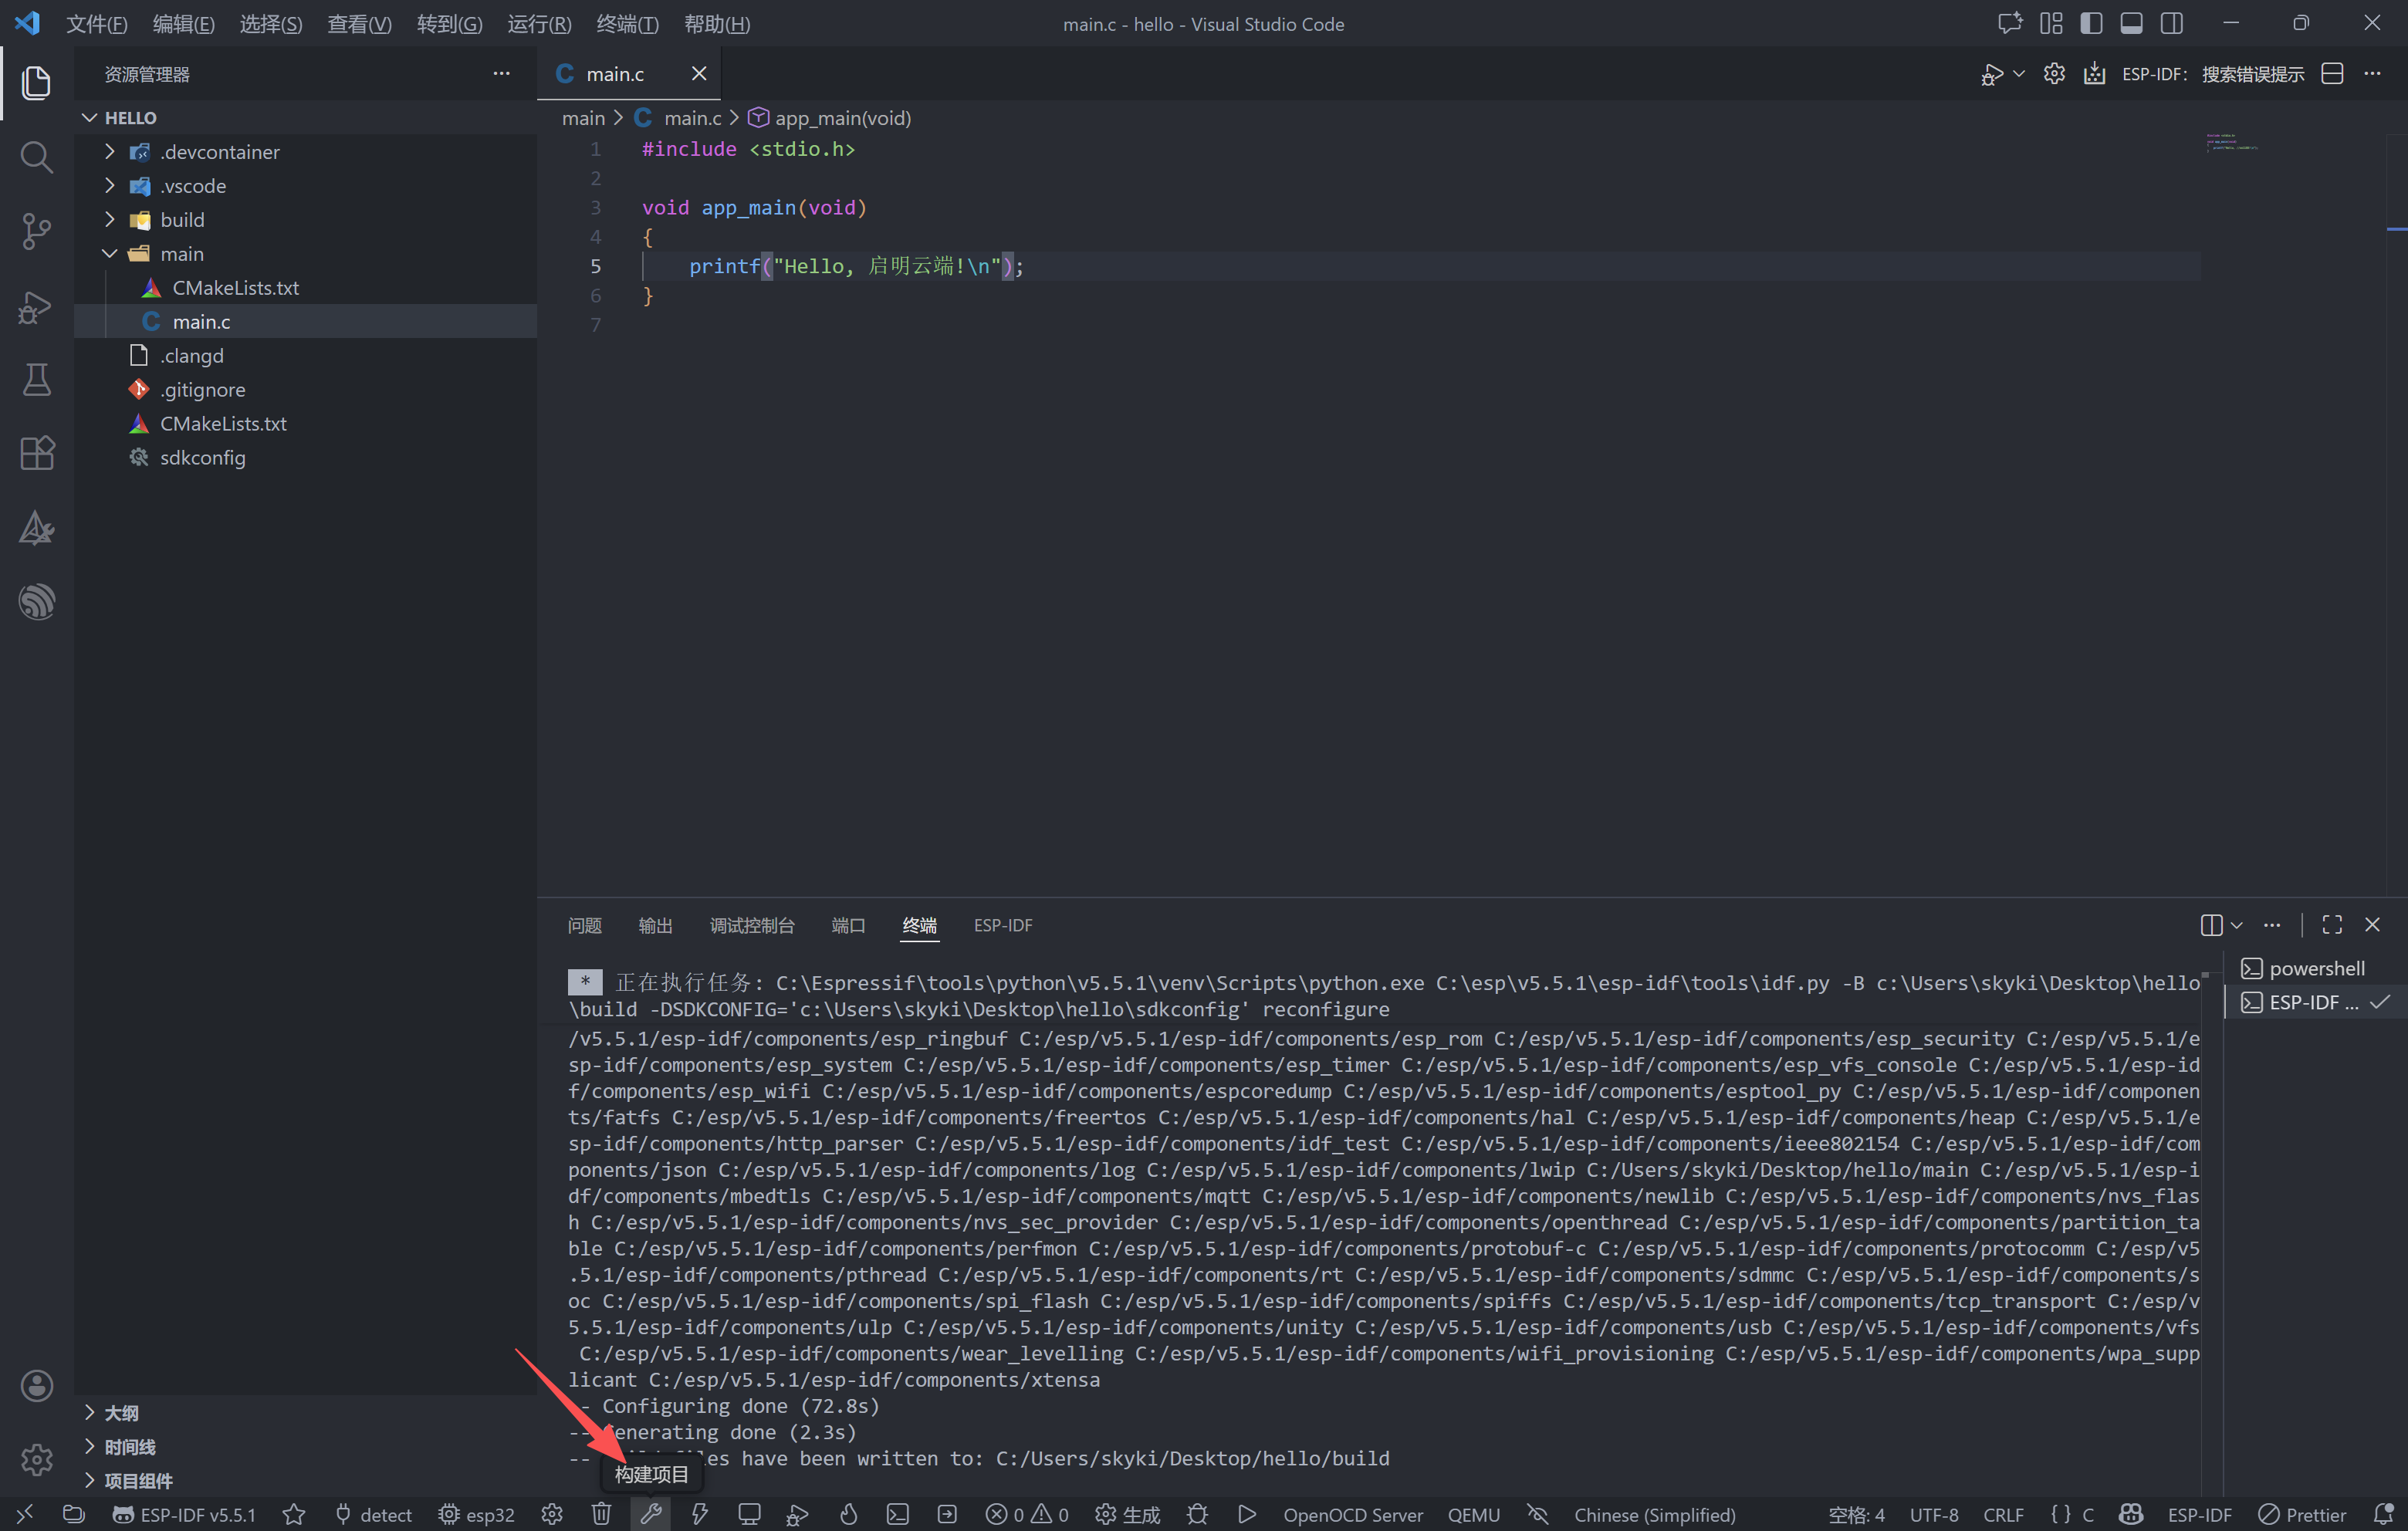Click QEMU in status bar
The width and height of the screenshot is (2408, 1531).
click(x=1473, y=1514)
